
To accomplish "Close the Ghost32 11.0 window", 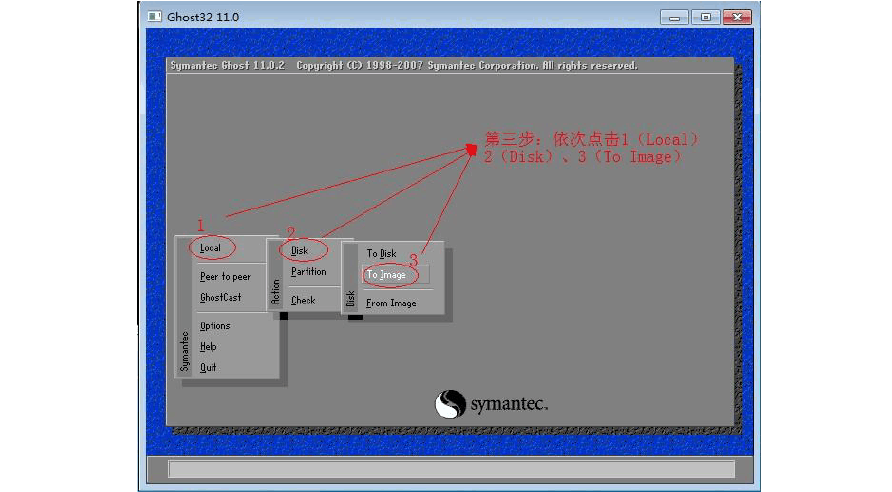I will (x=737, y=17).
